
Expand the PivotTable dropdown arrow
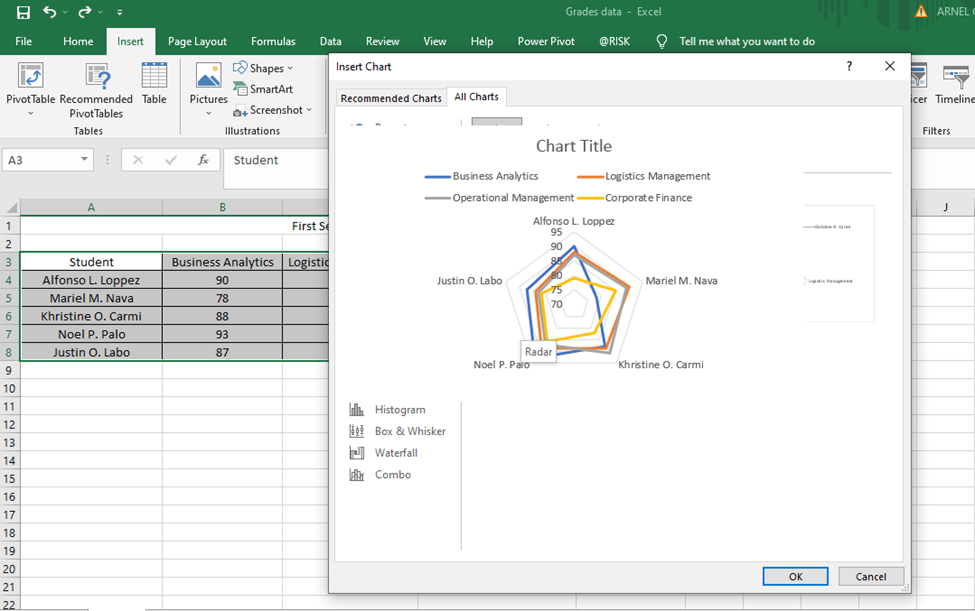point(30,113)
